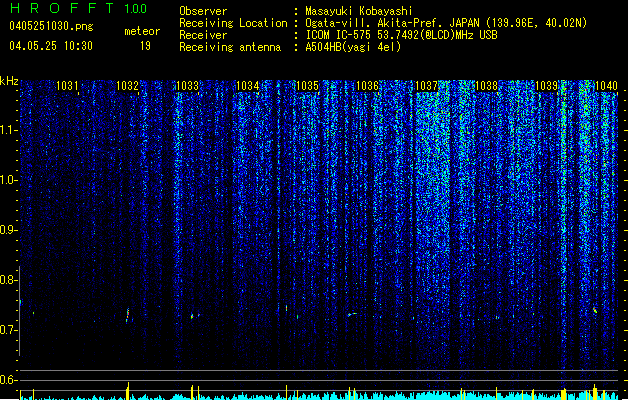Click the Receiving Location label
Screen dimensions: 629x400
click(x=233, y=23)
